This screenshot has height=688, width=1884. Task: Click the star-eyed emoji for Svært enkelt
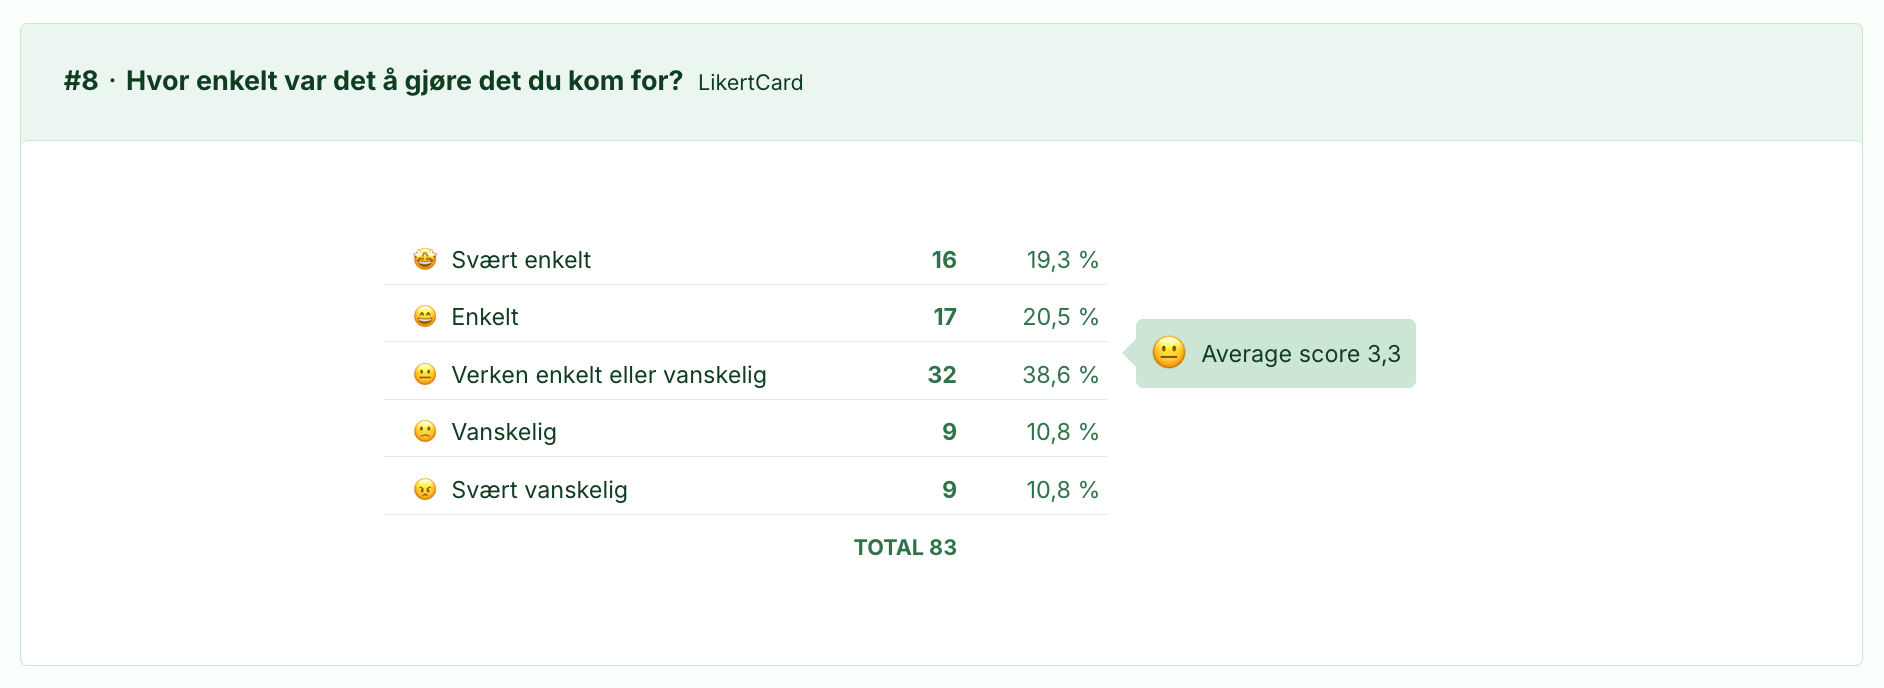point(425,260)
